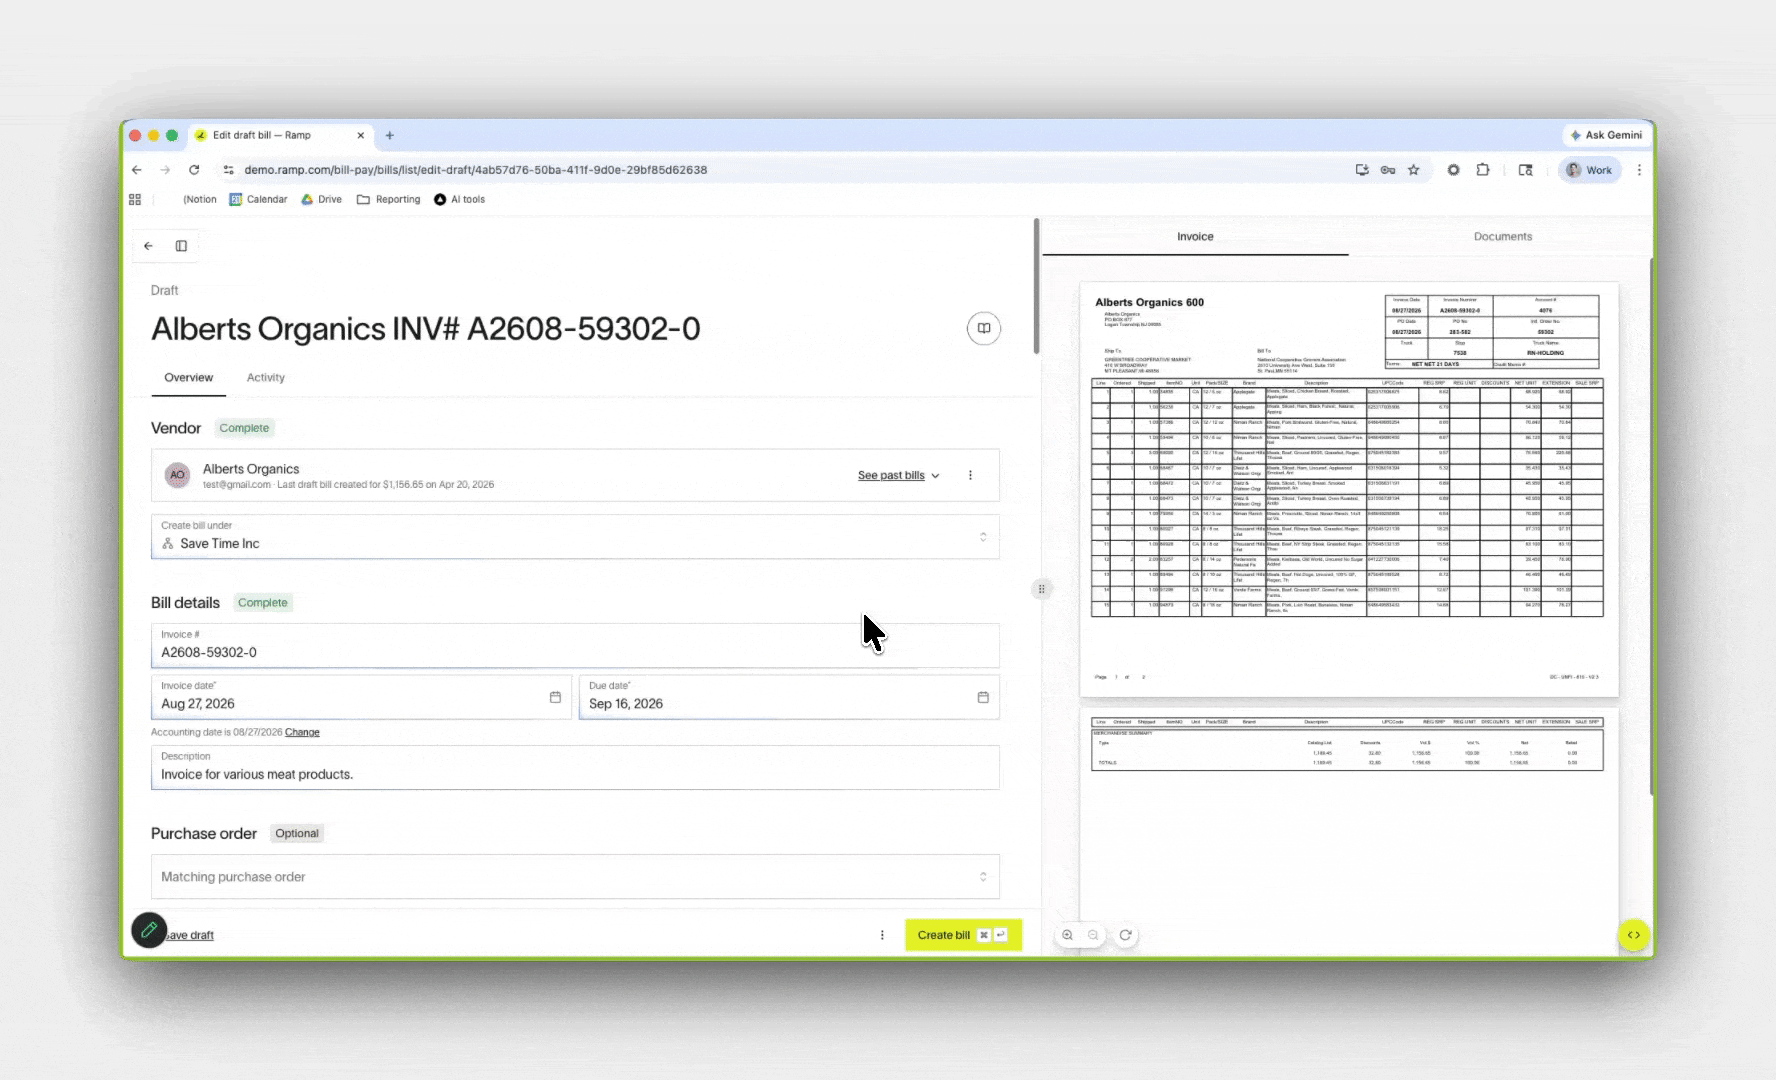Image resolution: width=1776 pixels, height=1080 pixels.
Task: Click the Alberts Organics vendor name
Action: [251, 469]
